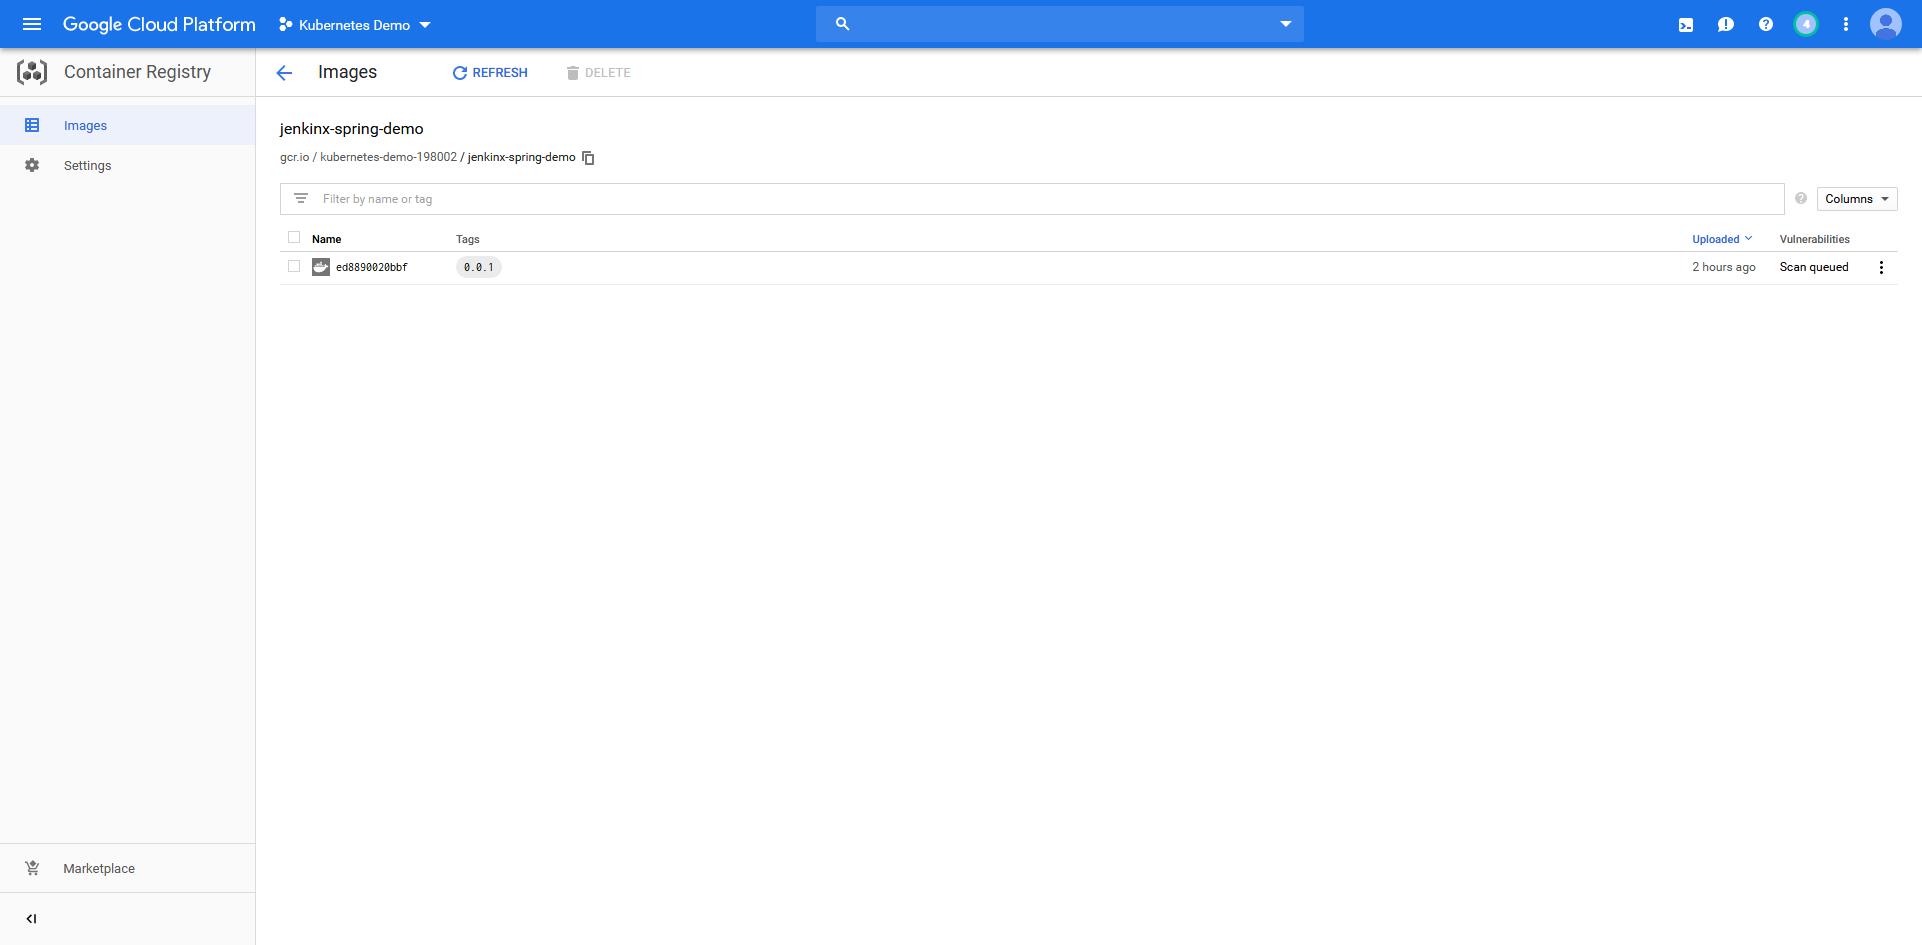Select all images with header checkbox

(x=294, y=238)
